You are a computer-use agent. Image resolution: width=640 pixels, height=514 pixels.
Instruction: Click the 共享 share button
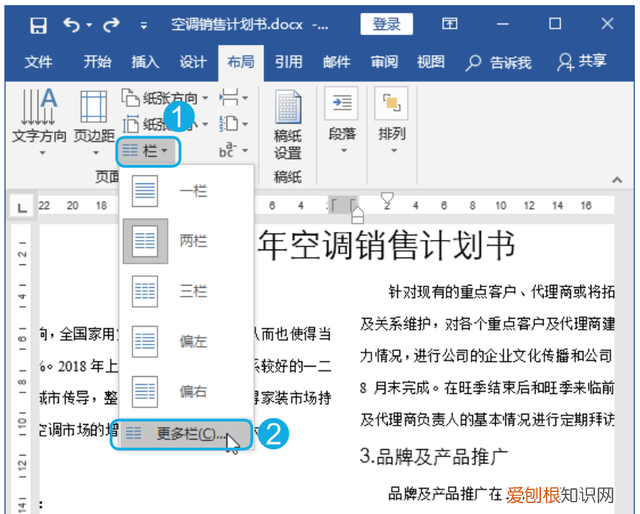(x=582, y=62)
